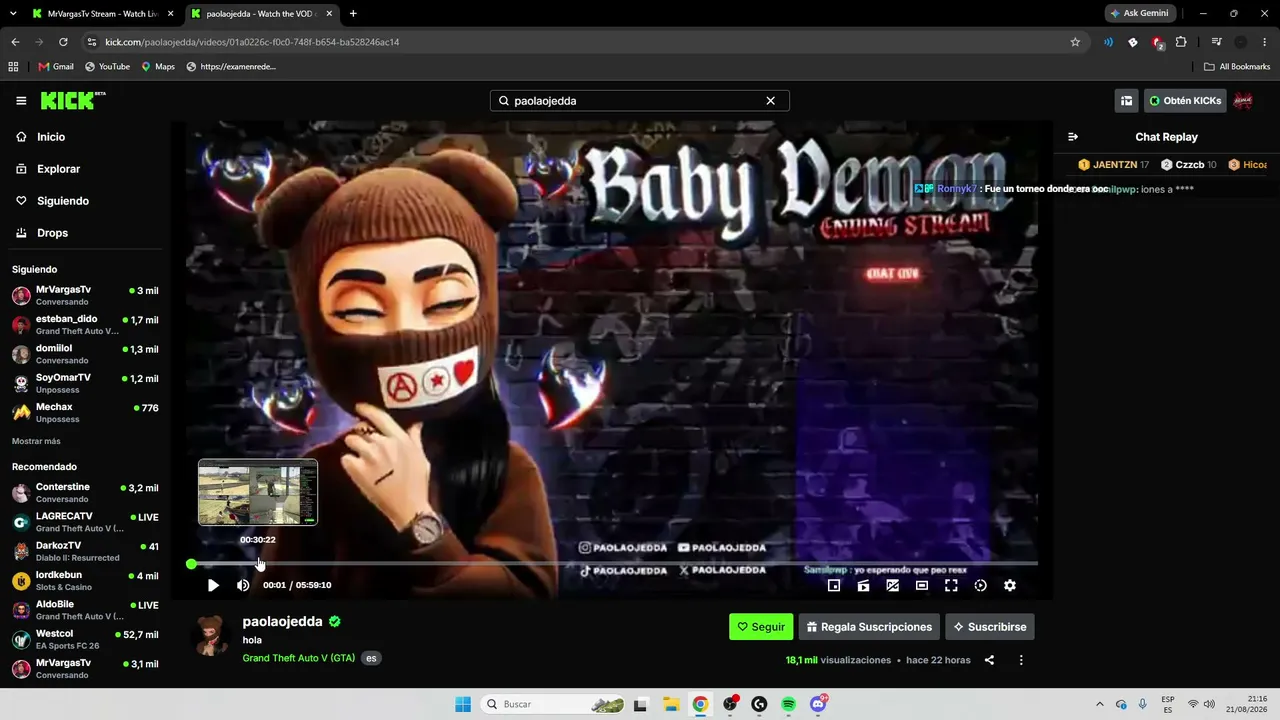
Task: Open lordkebun recommended channel
Action: pyautogui.click(x=85, y=581)
